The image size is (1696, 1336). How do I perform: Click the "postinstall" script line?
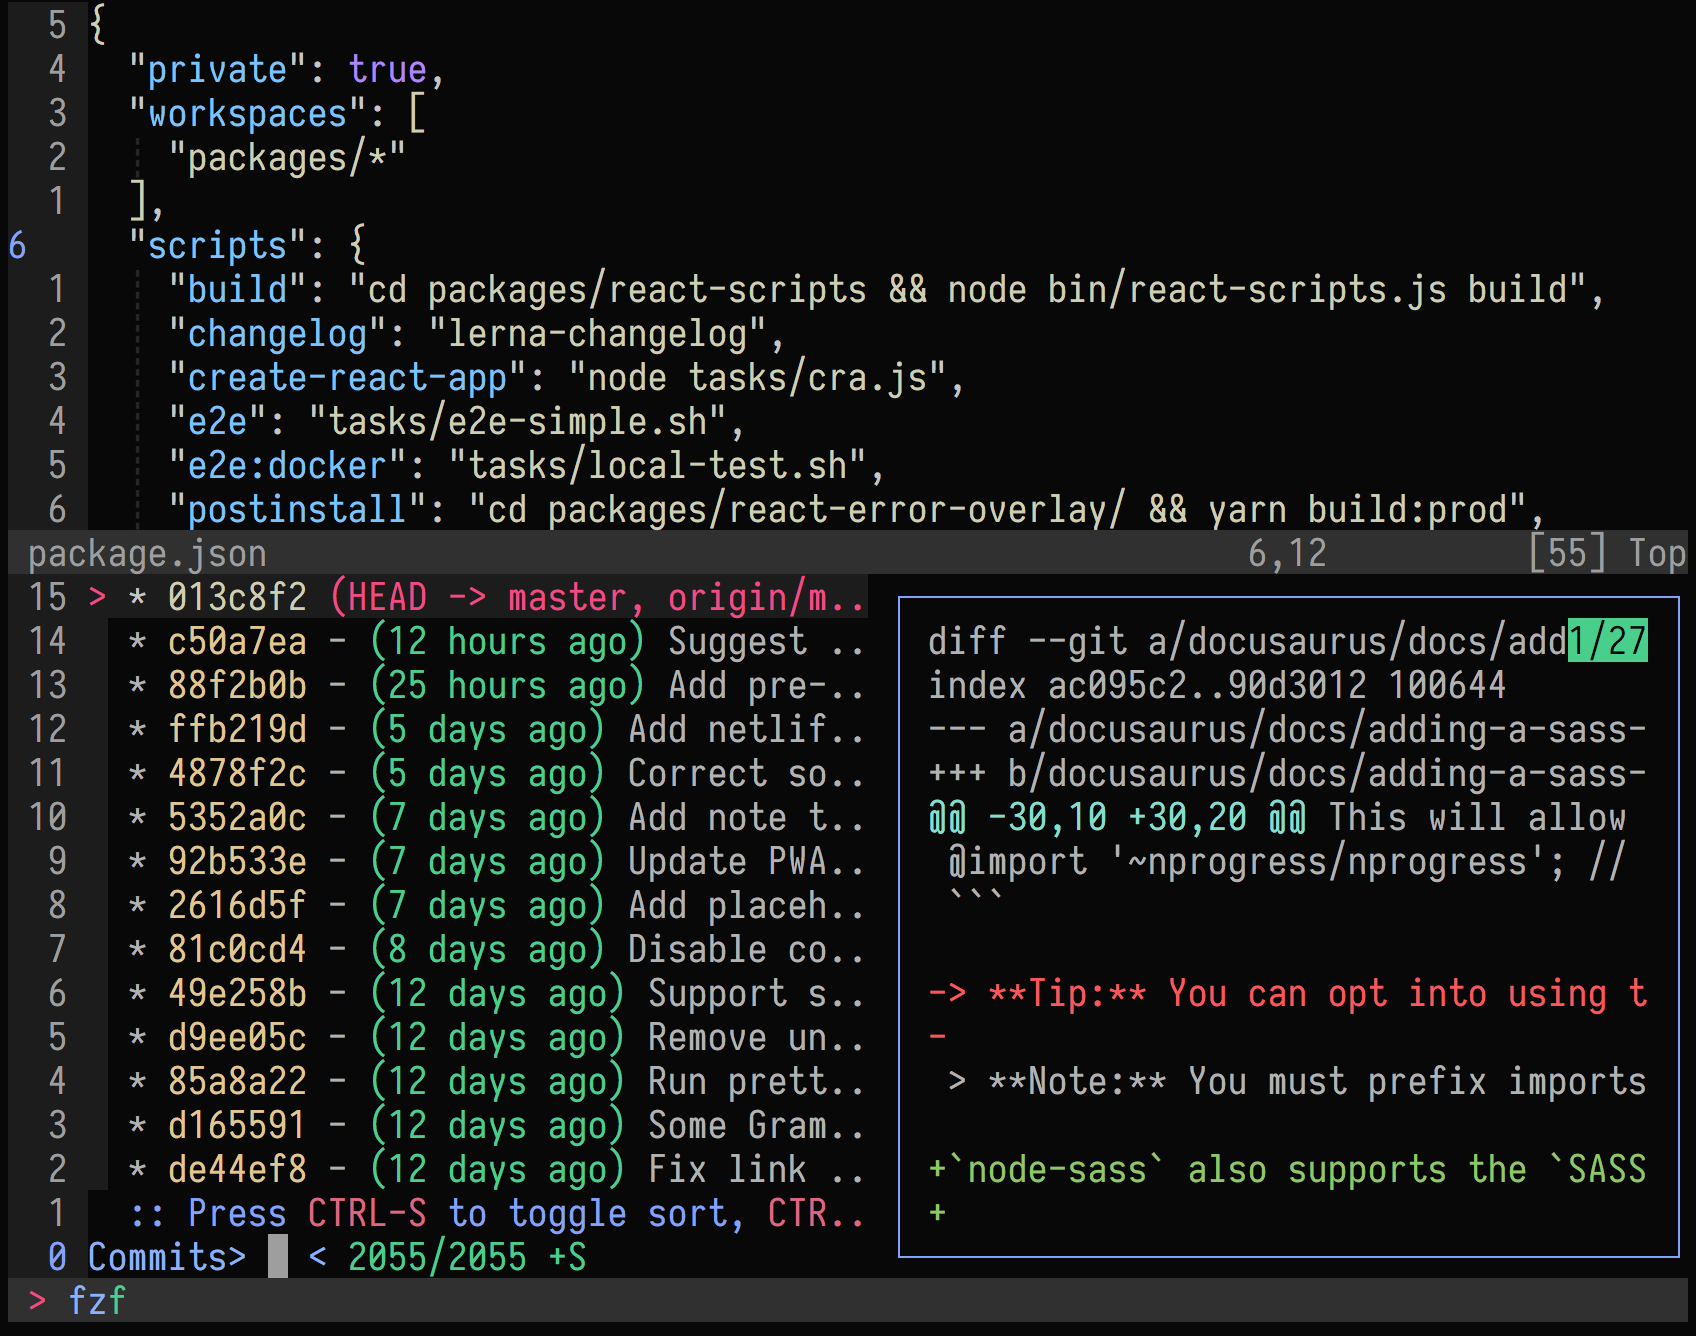tap(857, 509)
